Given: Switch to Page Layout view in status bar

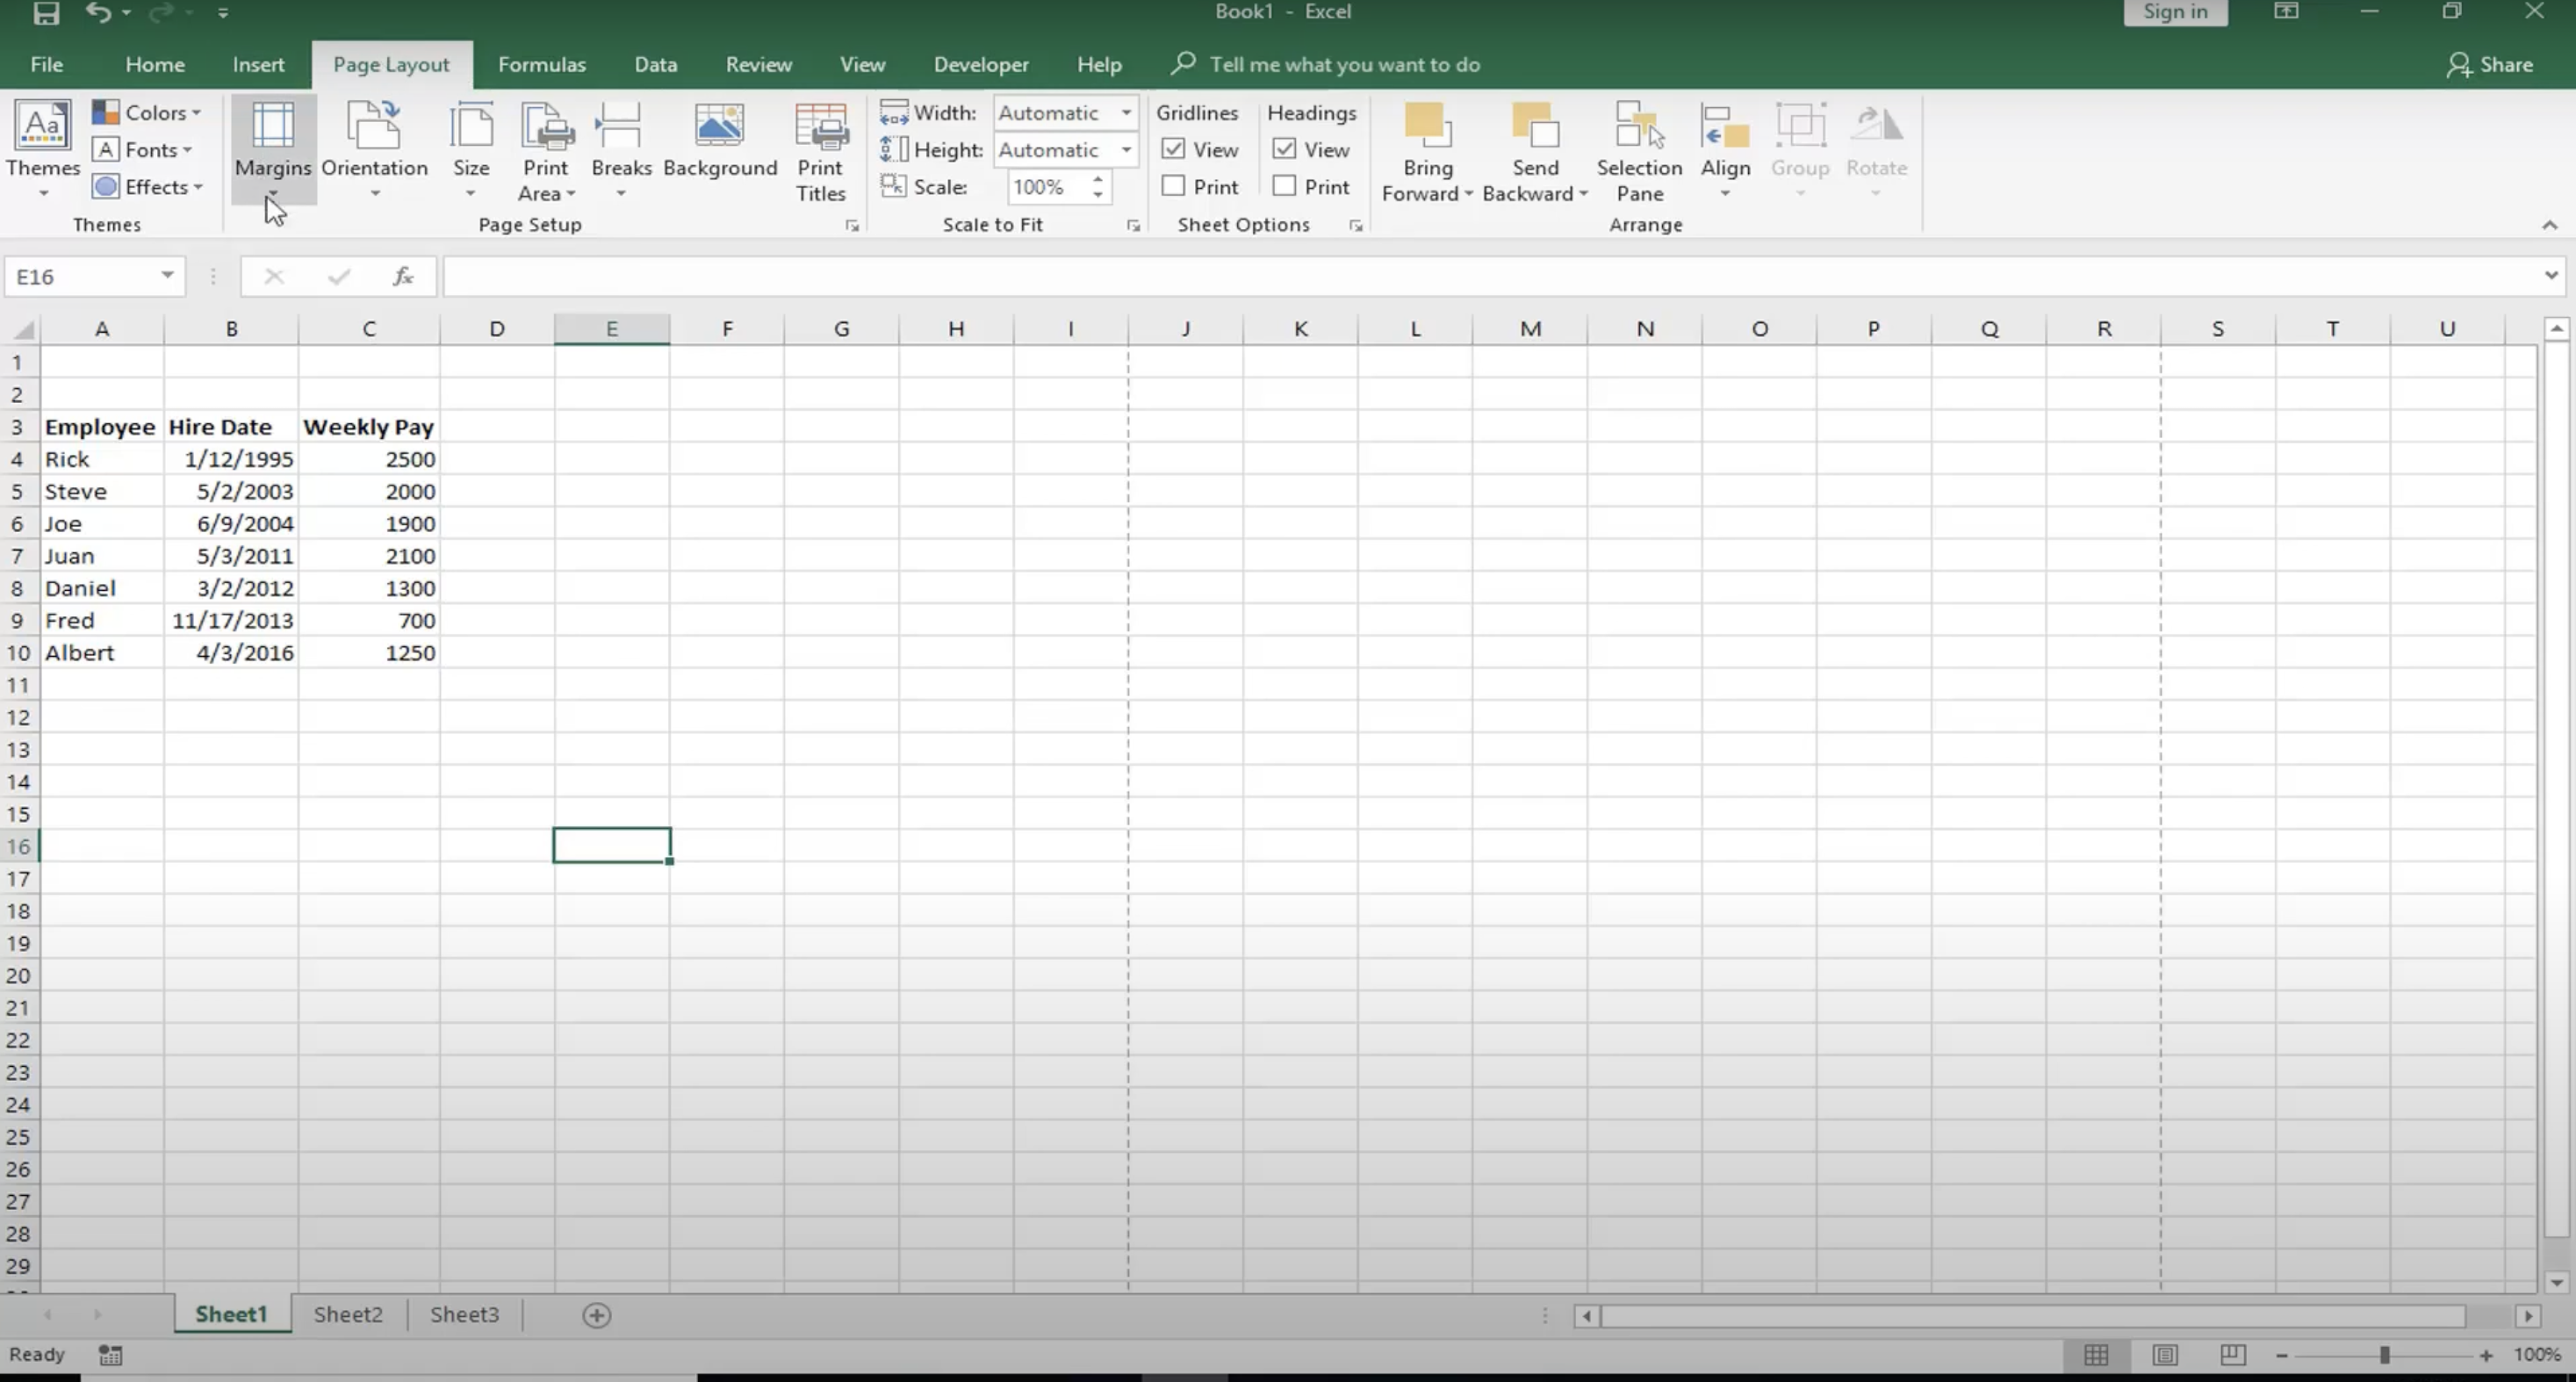Looking at the screenshot, I should coord(2165,1355).
